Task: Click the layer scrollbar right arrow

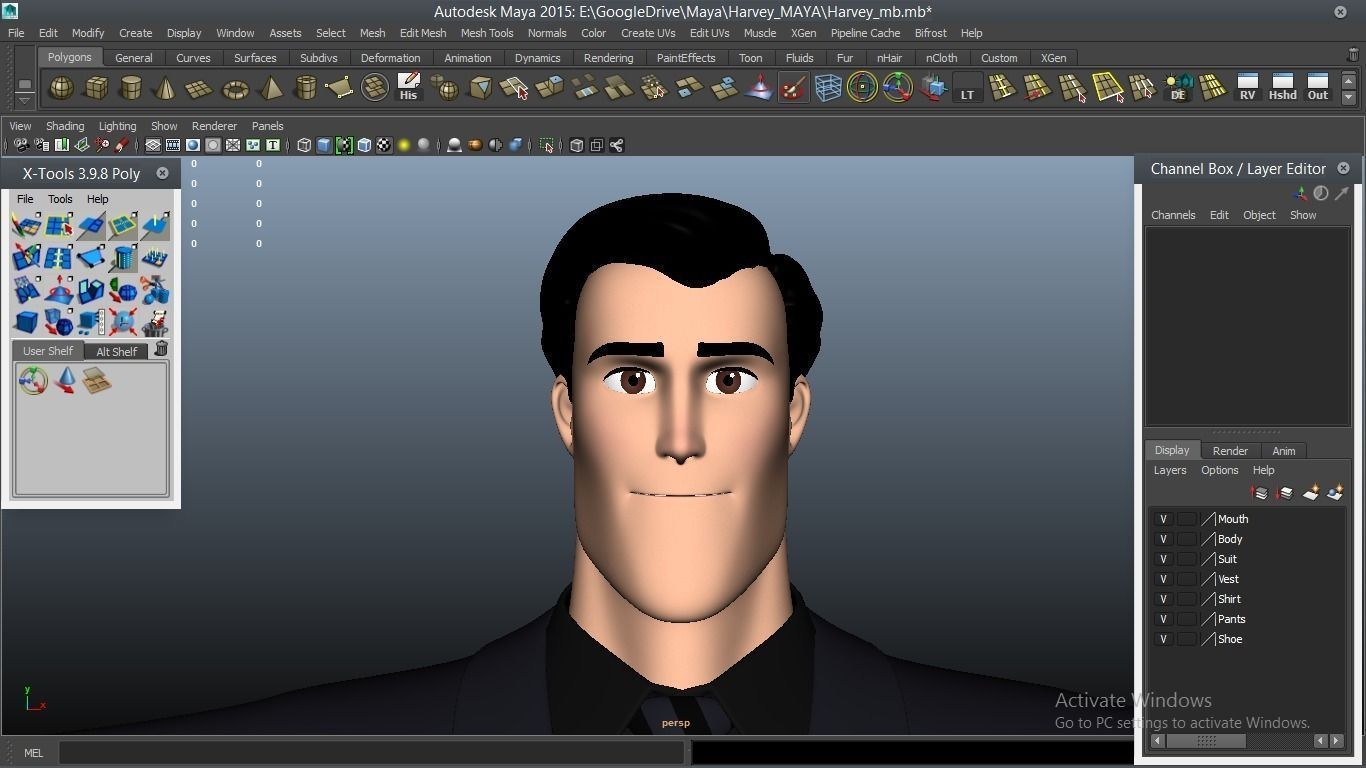Action: (x=1337, y=741)
